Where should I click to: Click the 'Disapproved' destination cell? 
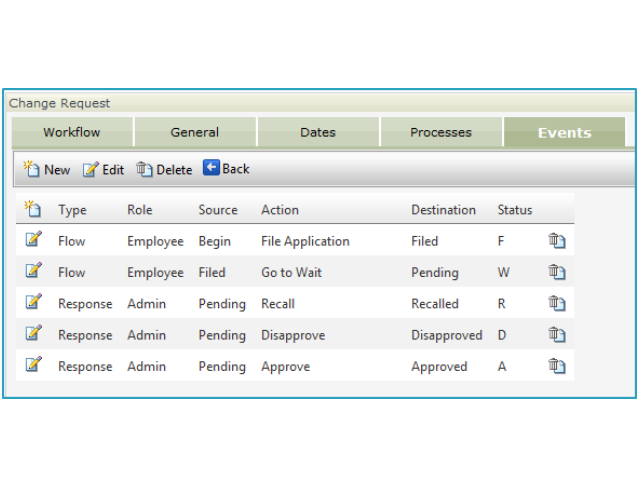point(447,335)
